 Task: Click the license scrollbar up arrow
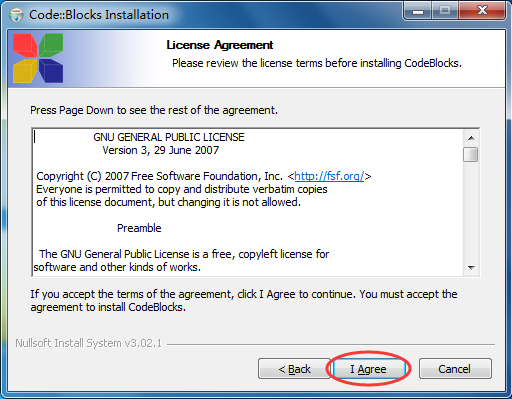[471, 138]
